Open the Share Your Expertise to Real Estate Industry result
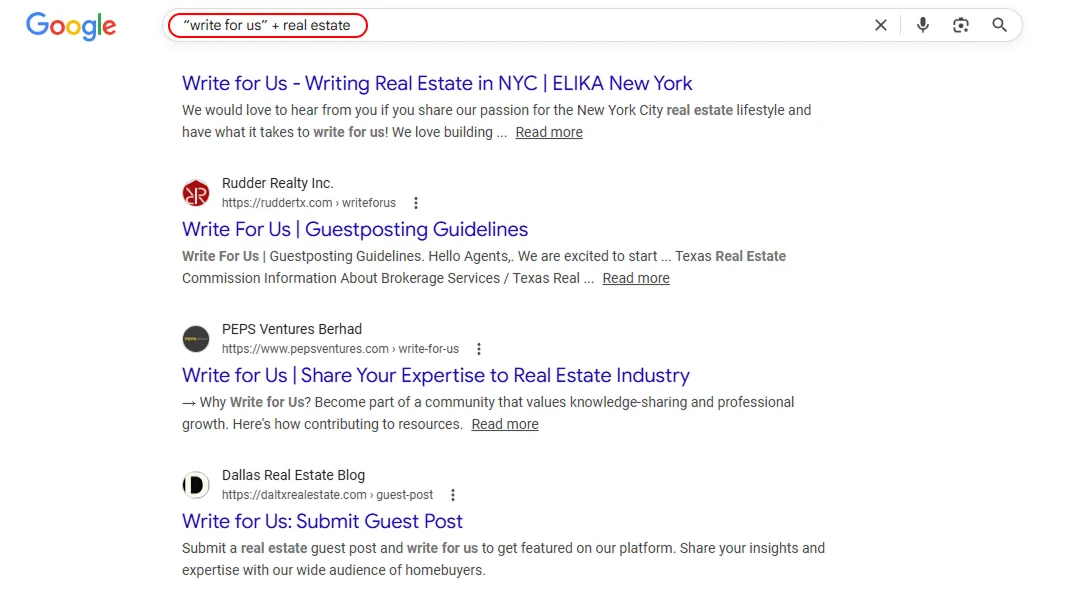Screen dimensions: 1065x590 [435, 375]
